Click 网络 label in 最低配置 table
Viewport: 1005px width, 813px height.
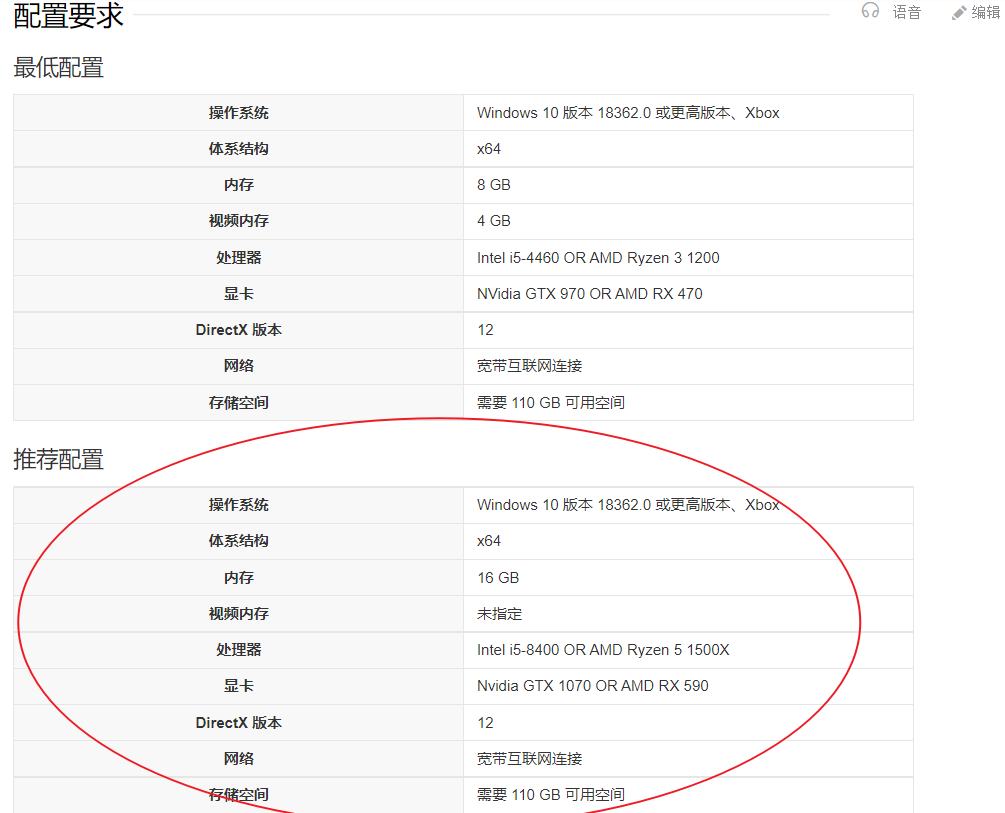tap(238, 365)
